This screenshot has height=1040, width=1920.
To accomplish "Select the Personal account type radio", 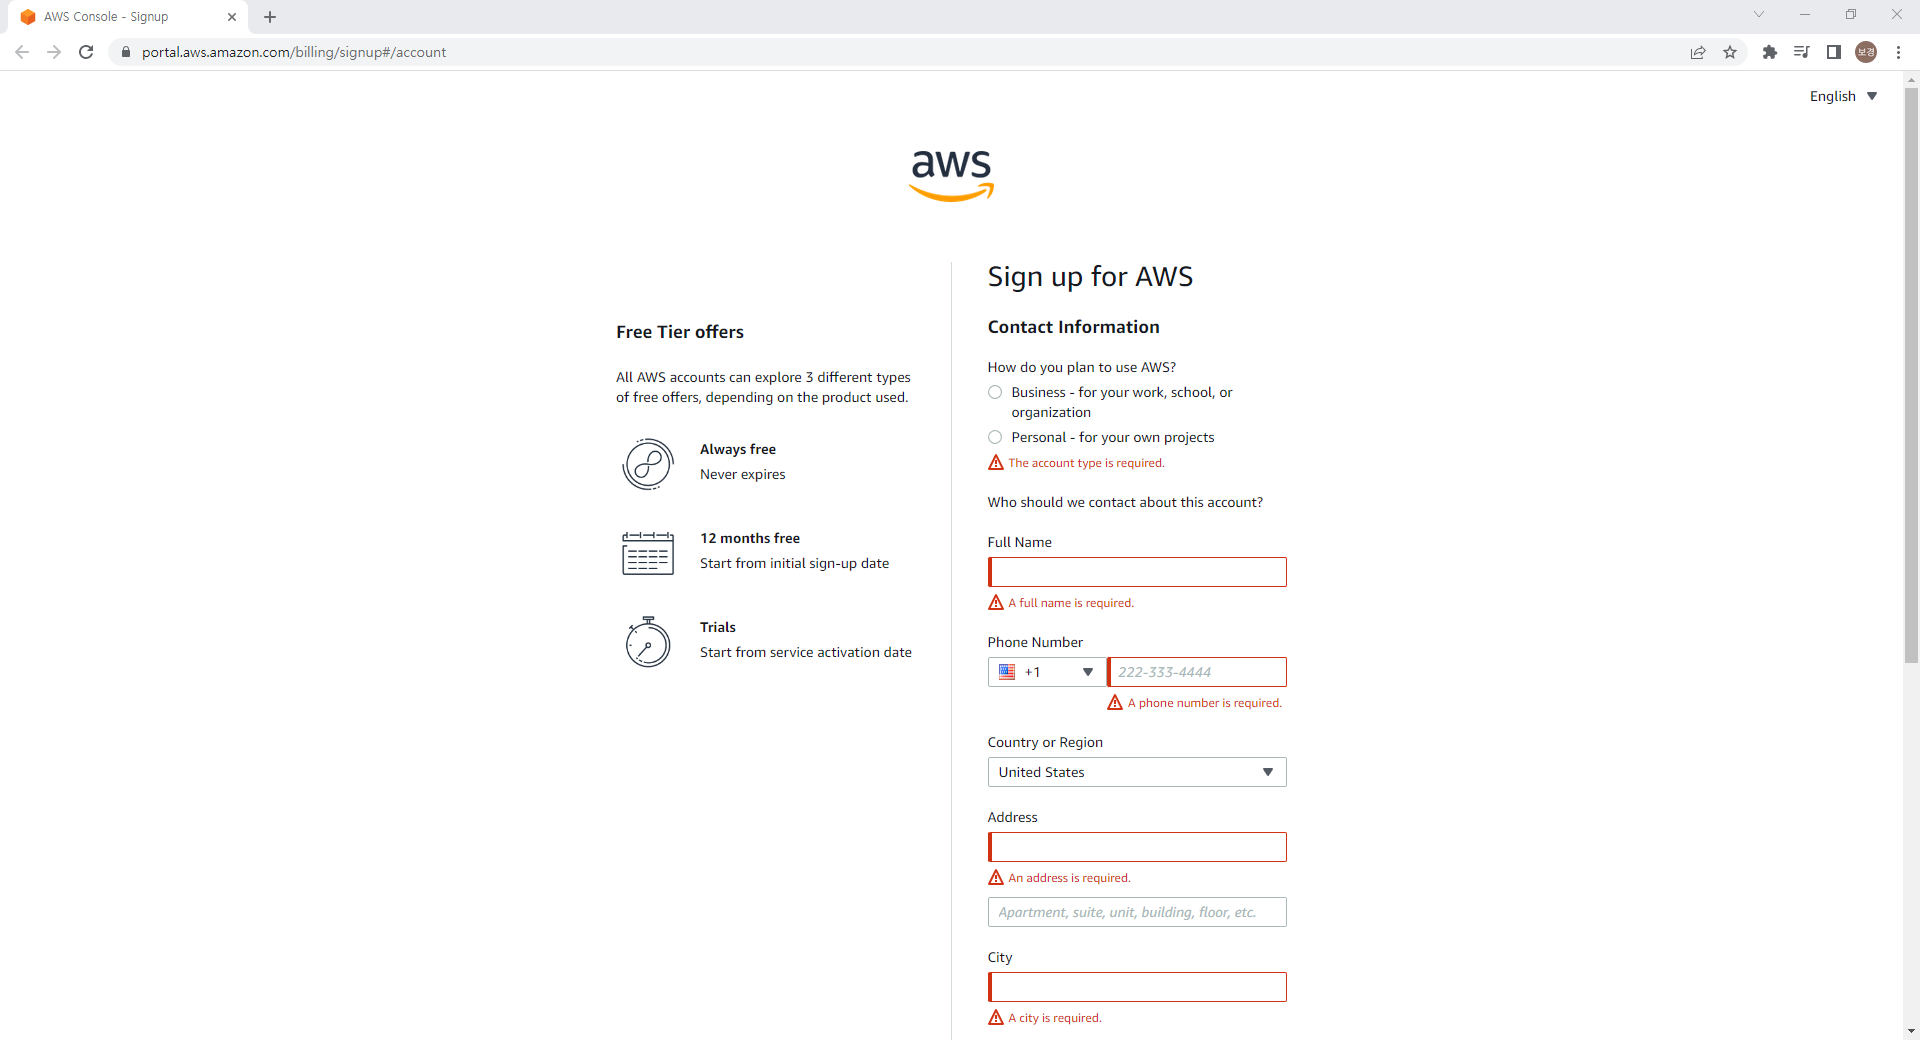I will coord(995,437).
